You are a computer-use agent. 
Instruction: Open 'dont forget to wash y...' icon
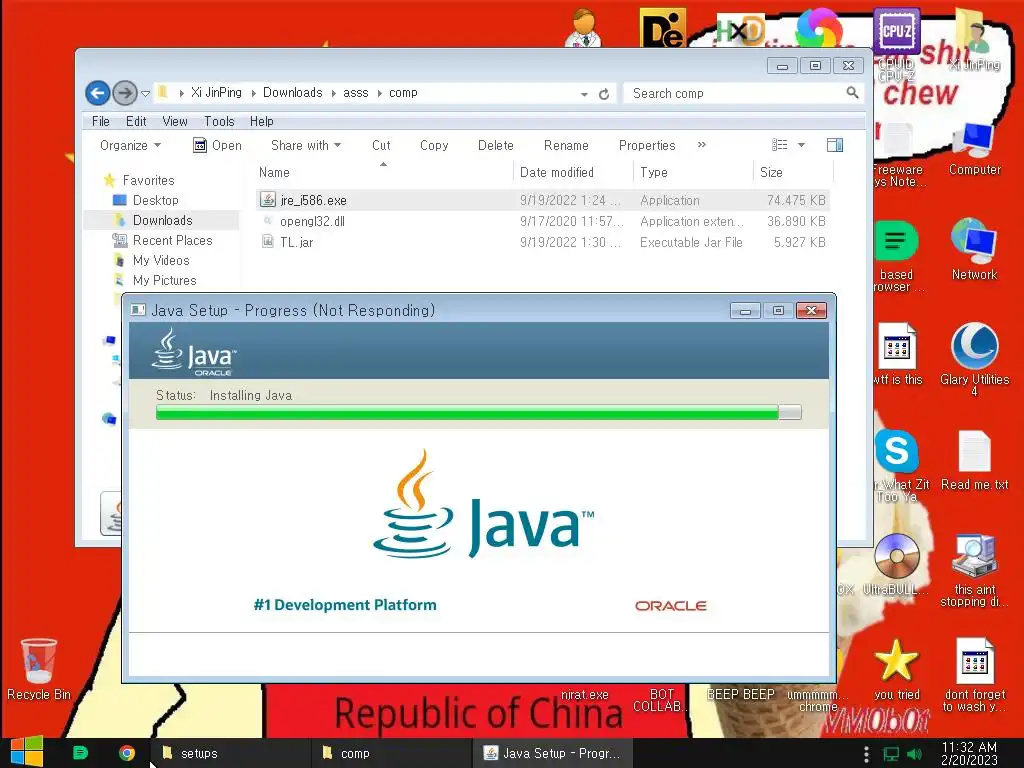974,675
